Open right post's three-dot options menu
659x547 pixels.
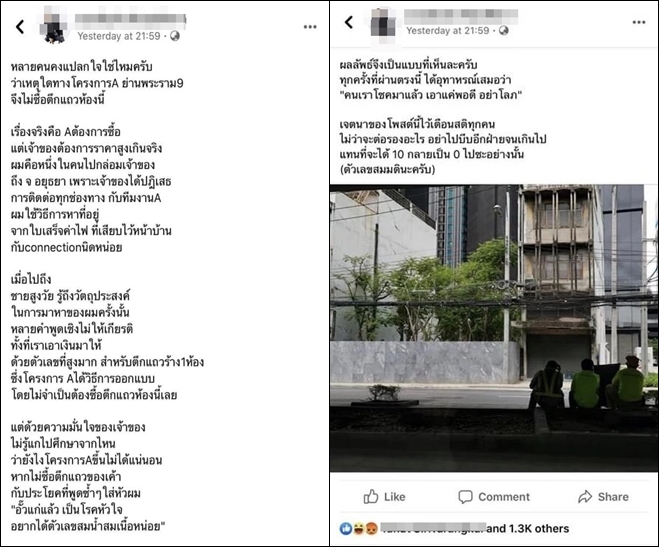pyautogui.click(x=639, y=22)
